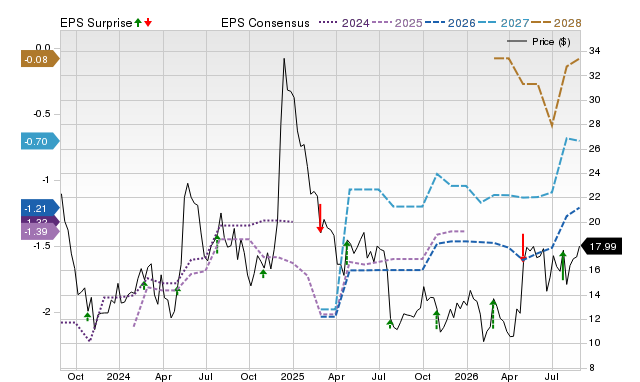The height and width of the screenshot is (382, 640).
Task: Click the red down arrow in the EPS Surprise legend
Action: [148, 22]
